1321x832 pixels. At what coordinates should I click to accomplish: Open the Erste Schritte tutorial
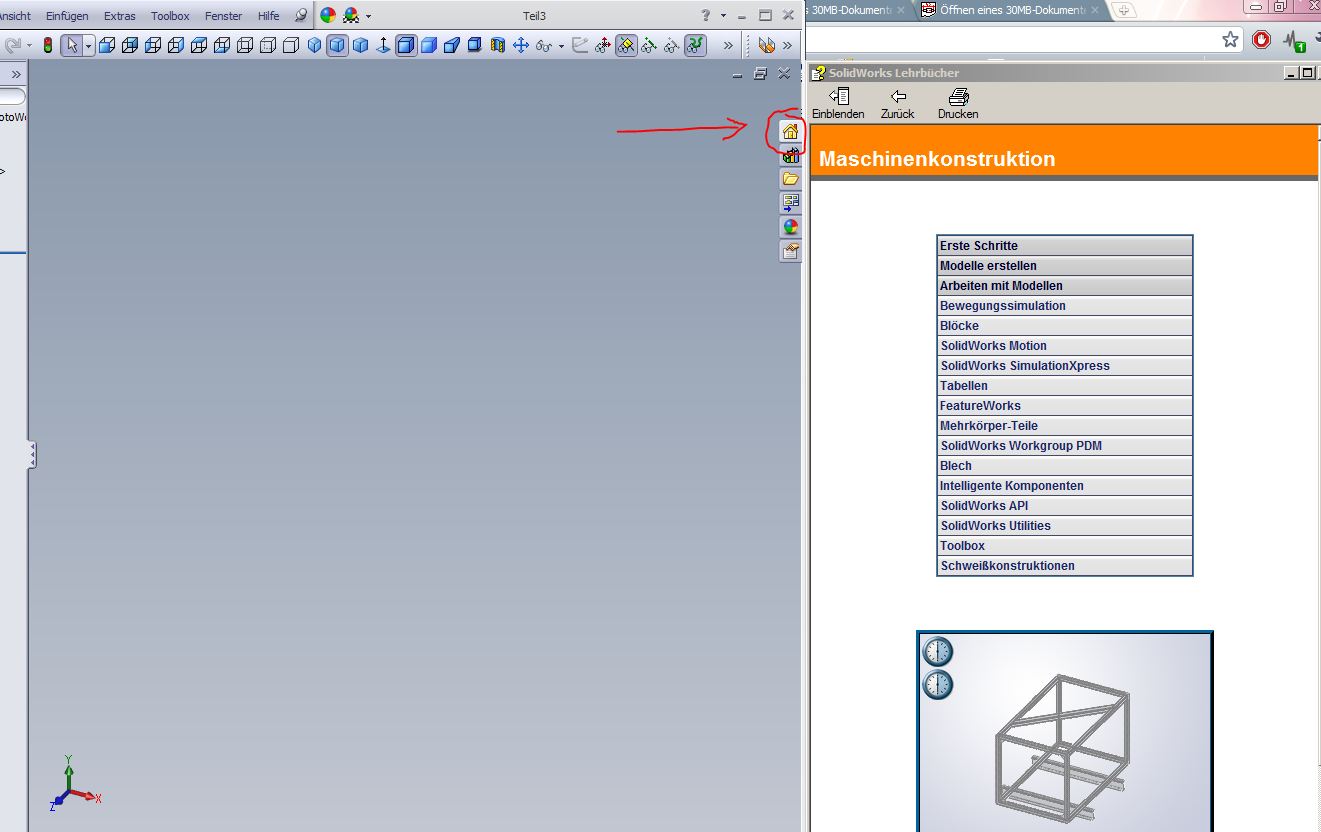coord(1065,246)
